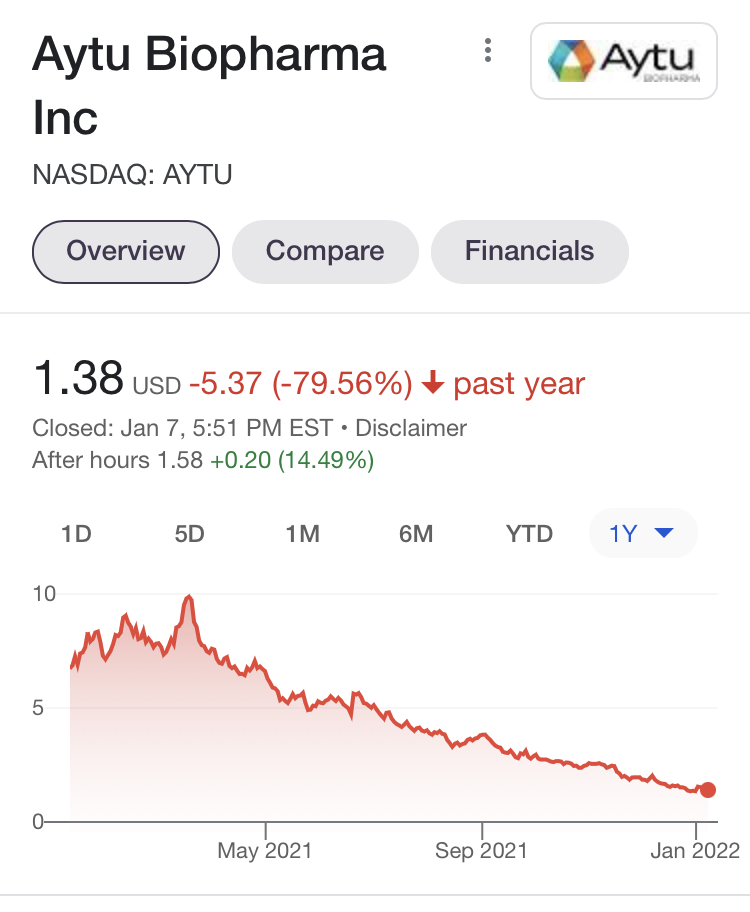Click the Jan 2022 axis label

(695, 851)
